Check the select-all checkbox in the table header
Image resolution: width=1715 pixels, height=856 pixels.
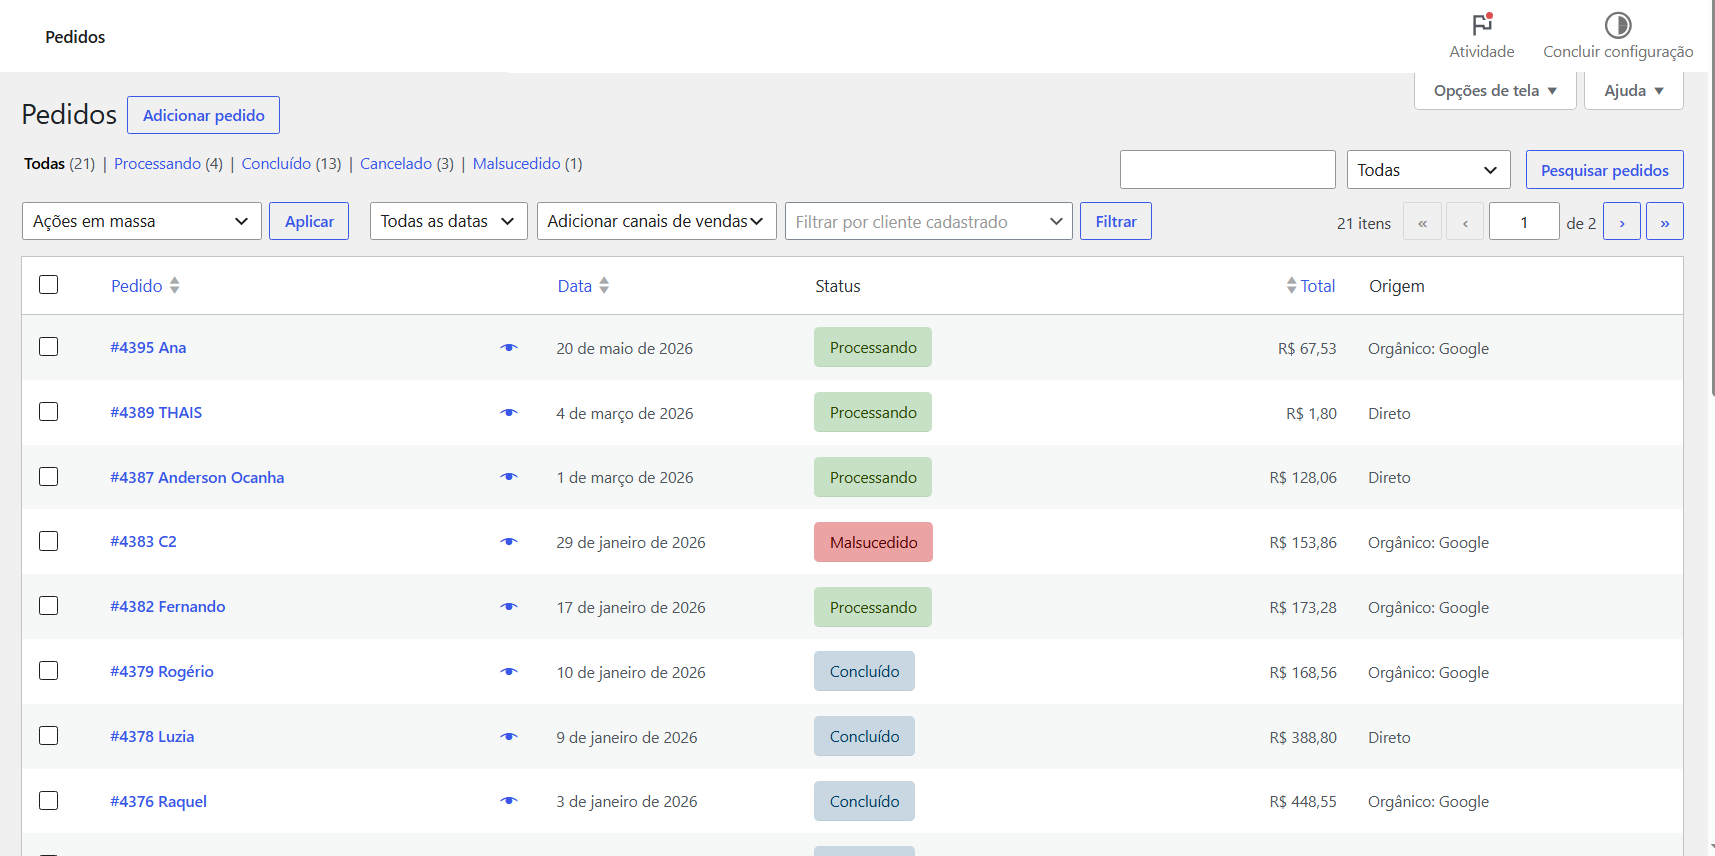48,284
